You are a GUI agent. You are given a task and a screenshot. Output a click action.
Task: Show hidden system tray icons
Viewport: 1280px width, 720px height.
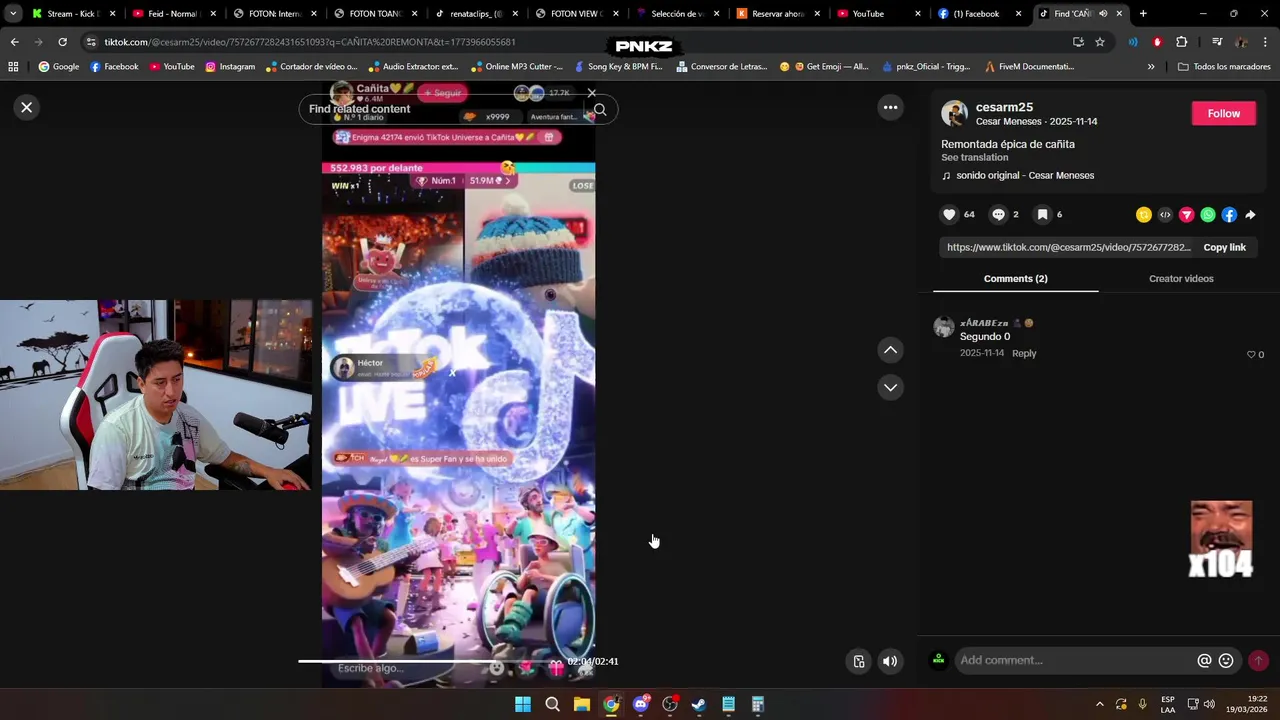1100,704
